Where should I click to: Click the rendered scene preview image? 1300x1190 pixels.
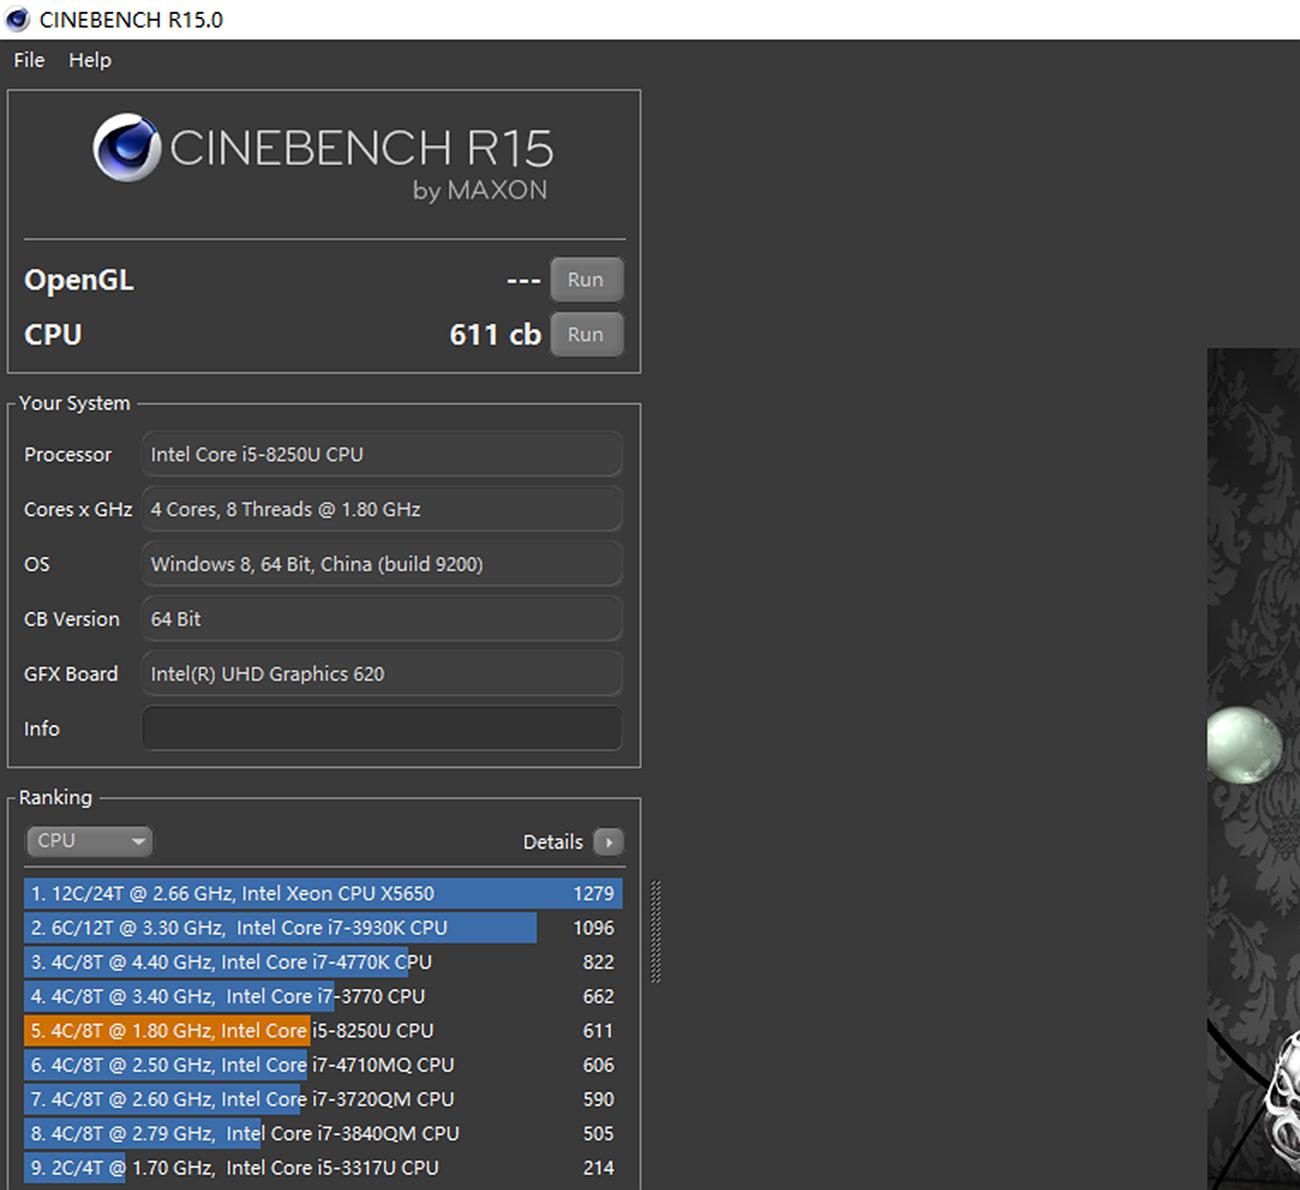pyautogui.click(x=1253, y=769)
